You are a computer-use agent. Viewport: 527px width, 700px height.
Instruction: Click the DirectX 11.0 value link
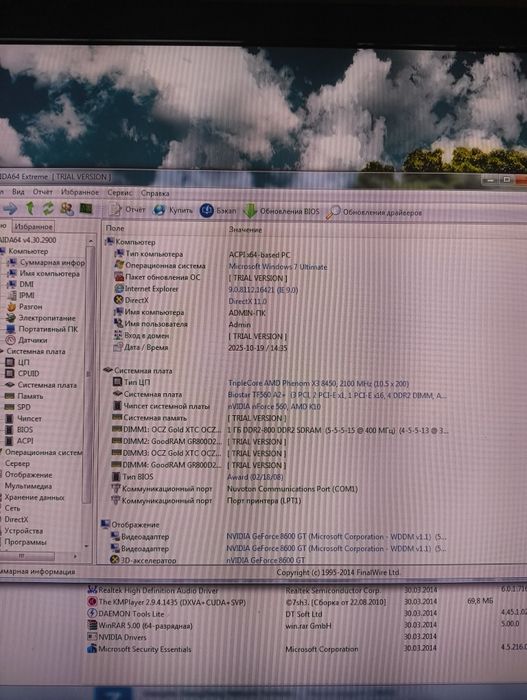[x=247, y=301]
